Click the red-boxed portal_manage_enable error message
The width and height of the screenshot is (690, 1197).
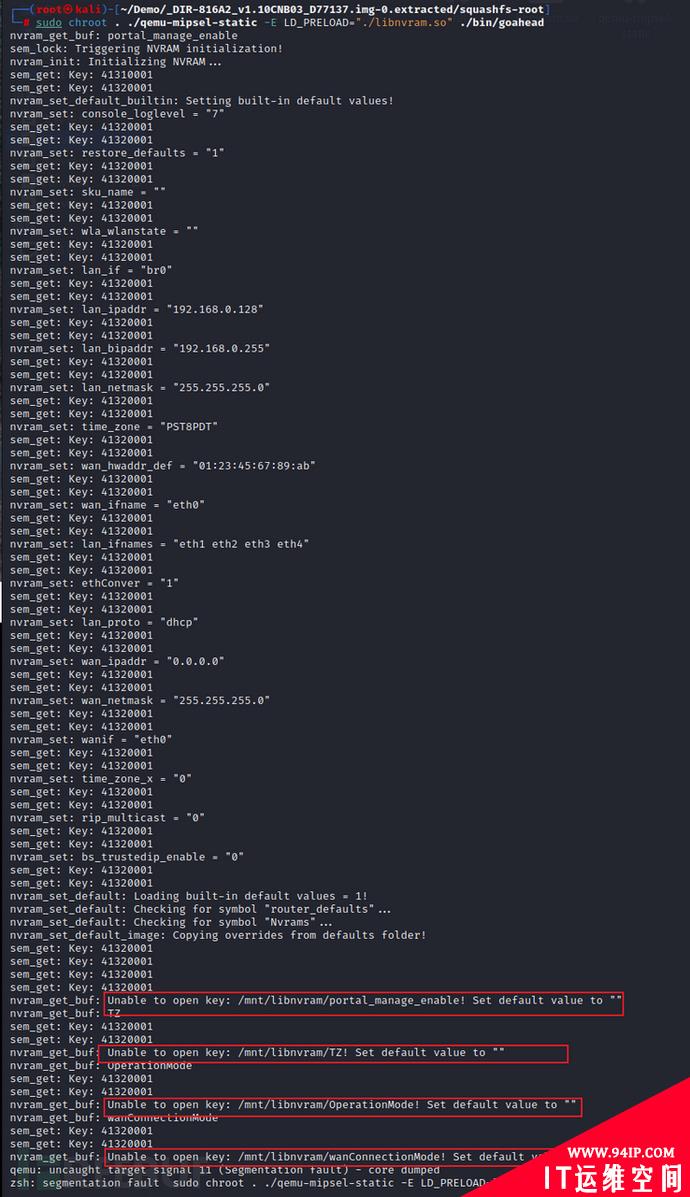pyautogui.click(x=363, y=1001)
